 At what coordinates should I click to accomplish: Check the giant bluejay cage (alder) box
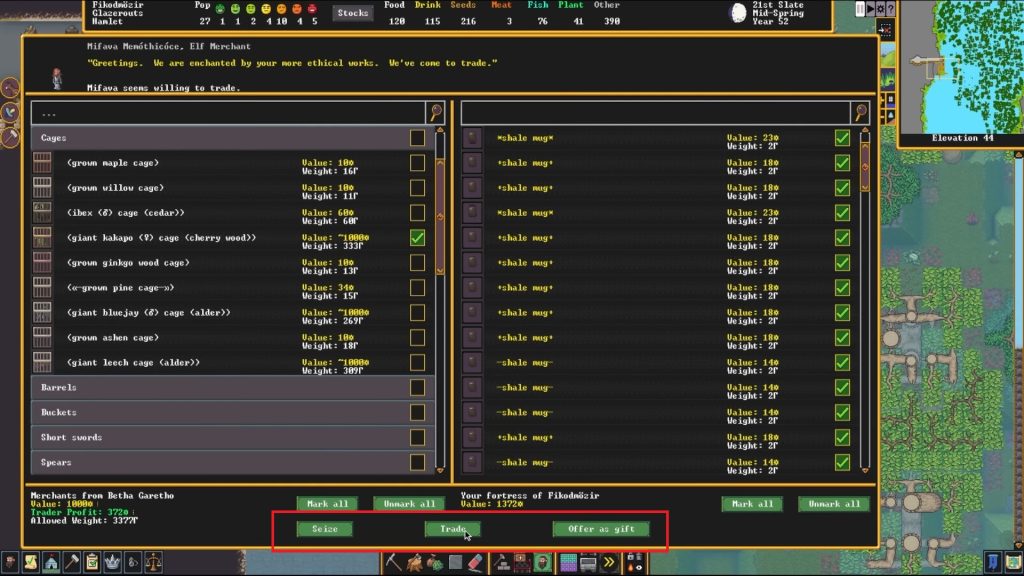(417, 313)
